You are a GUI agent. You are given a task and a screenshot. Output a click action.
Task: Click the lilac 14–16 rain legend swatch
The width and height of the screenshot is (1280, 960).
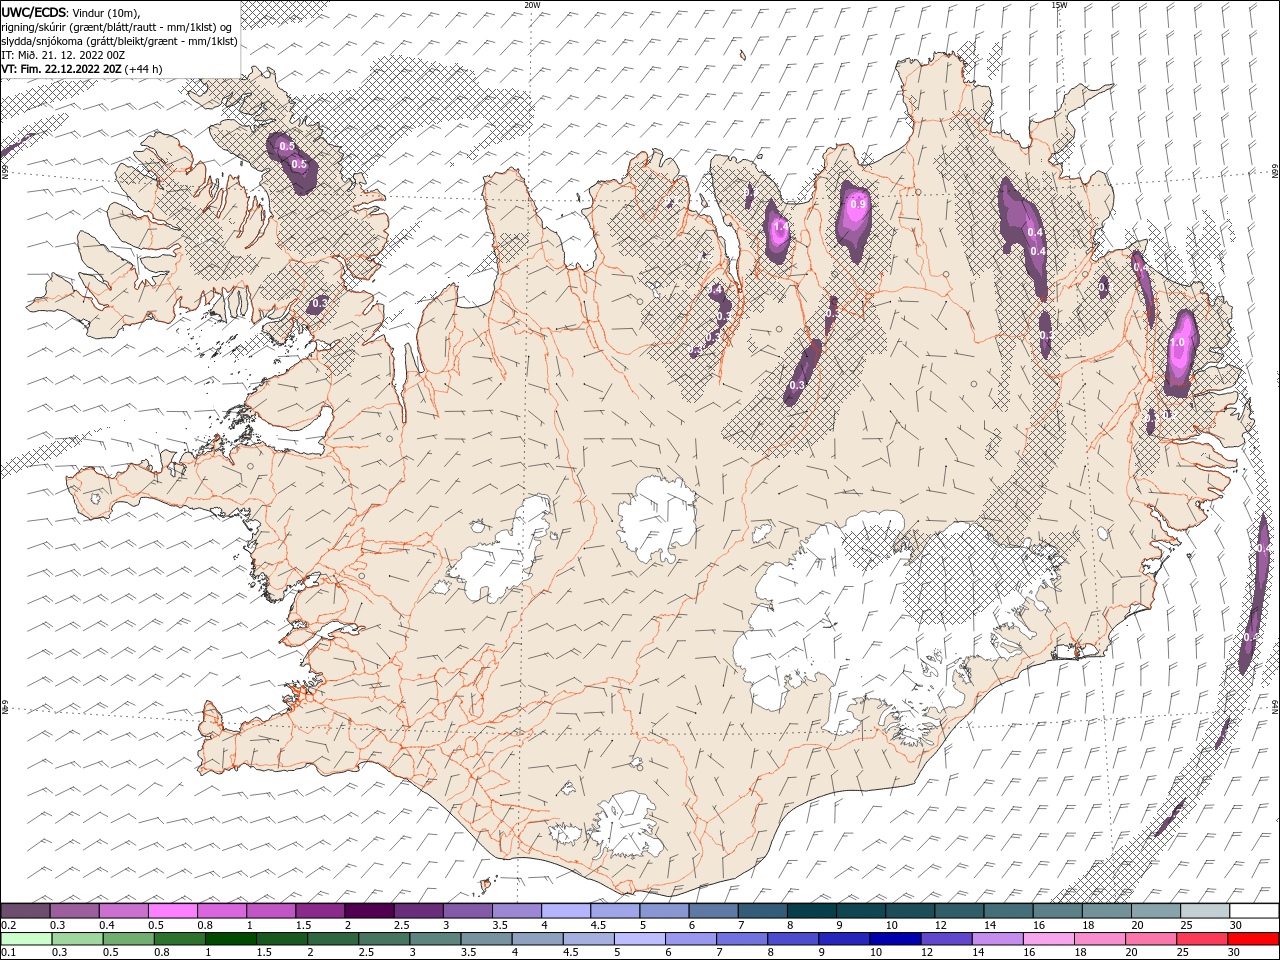[x=998, y=938]
